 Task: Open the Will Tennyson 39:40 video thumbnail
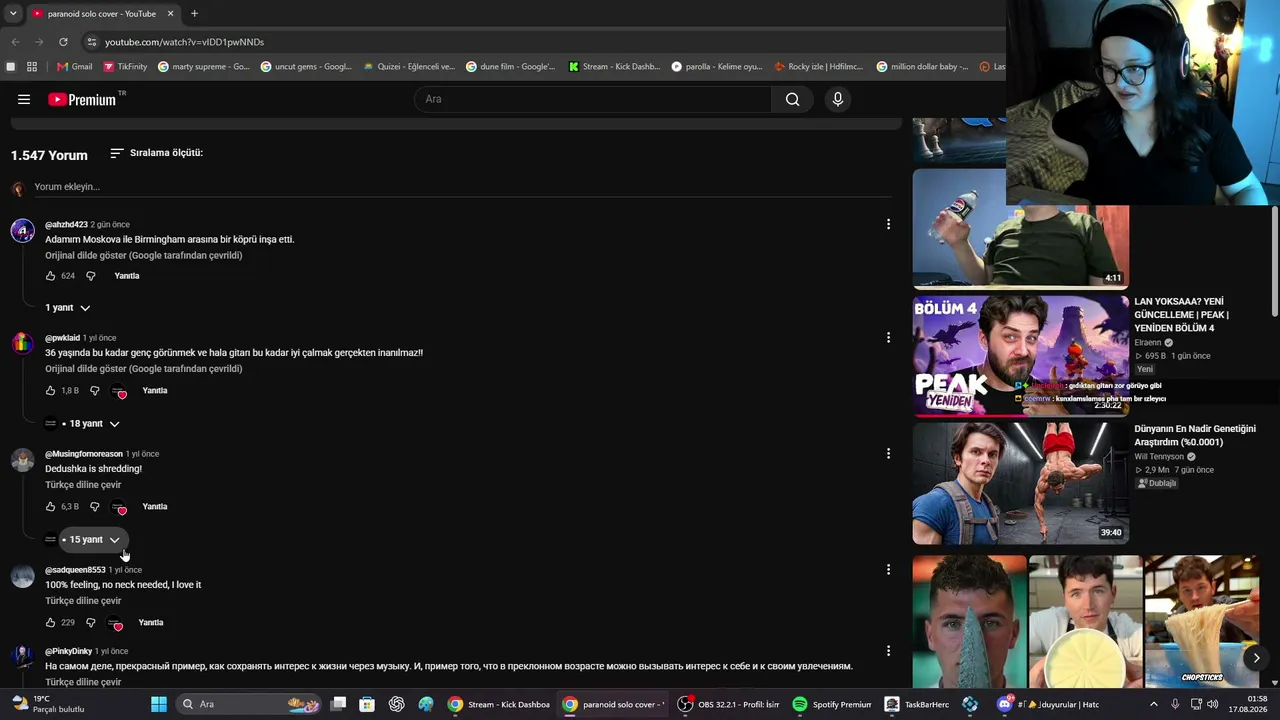pos(1020,483)
